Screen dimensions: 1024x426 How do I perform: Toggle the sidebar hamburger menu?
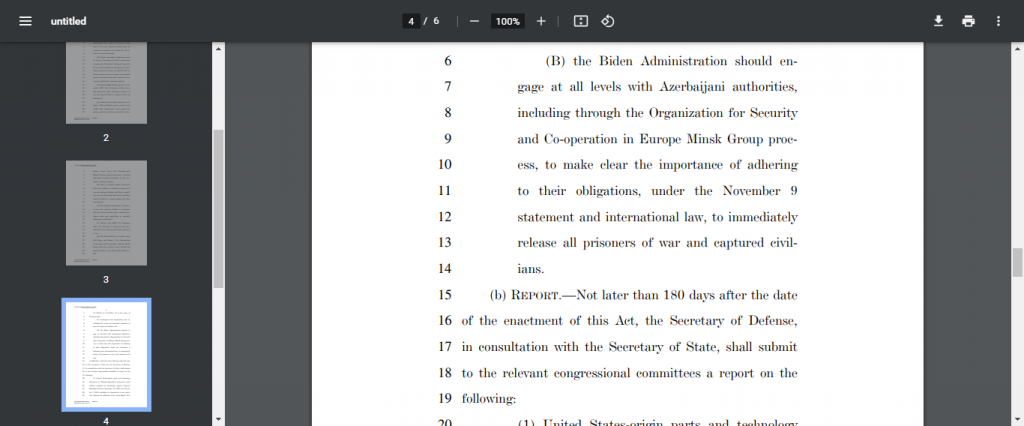pos(25,21)
